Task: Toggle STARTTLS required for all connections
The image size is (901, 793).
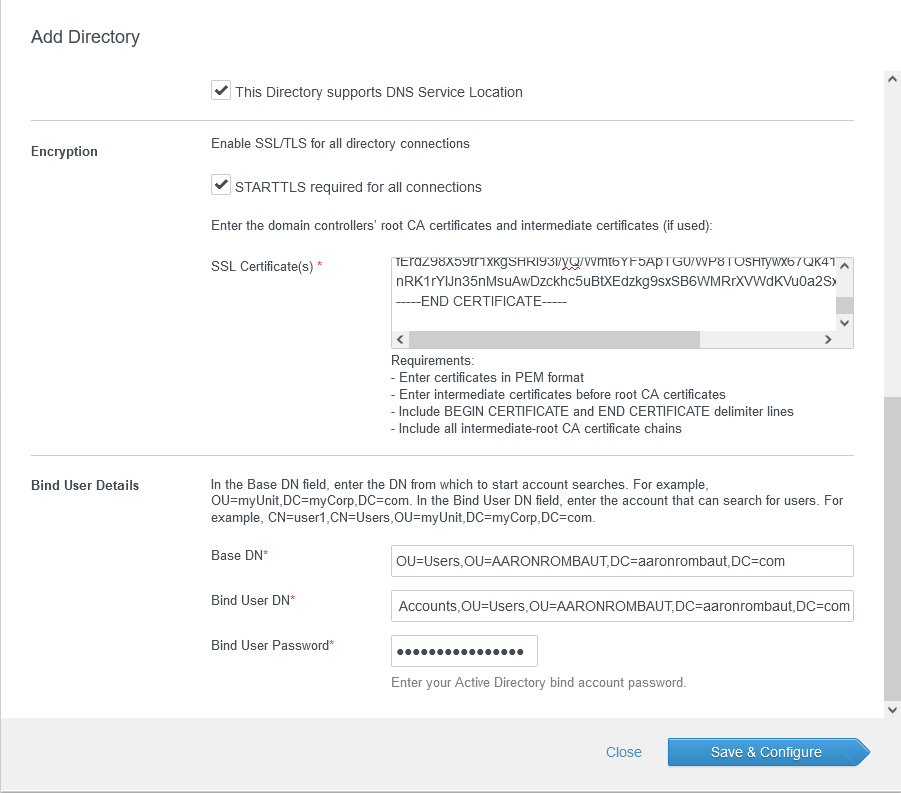Action: (221, 186)
